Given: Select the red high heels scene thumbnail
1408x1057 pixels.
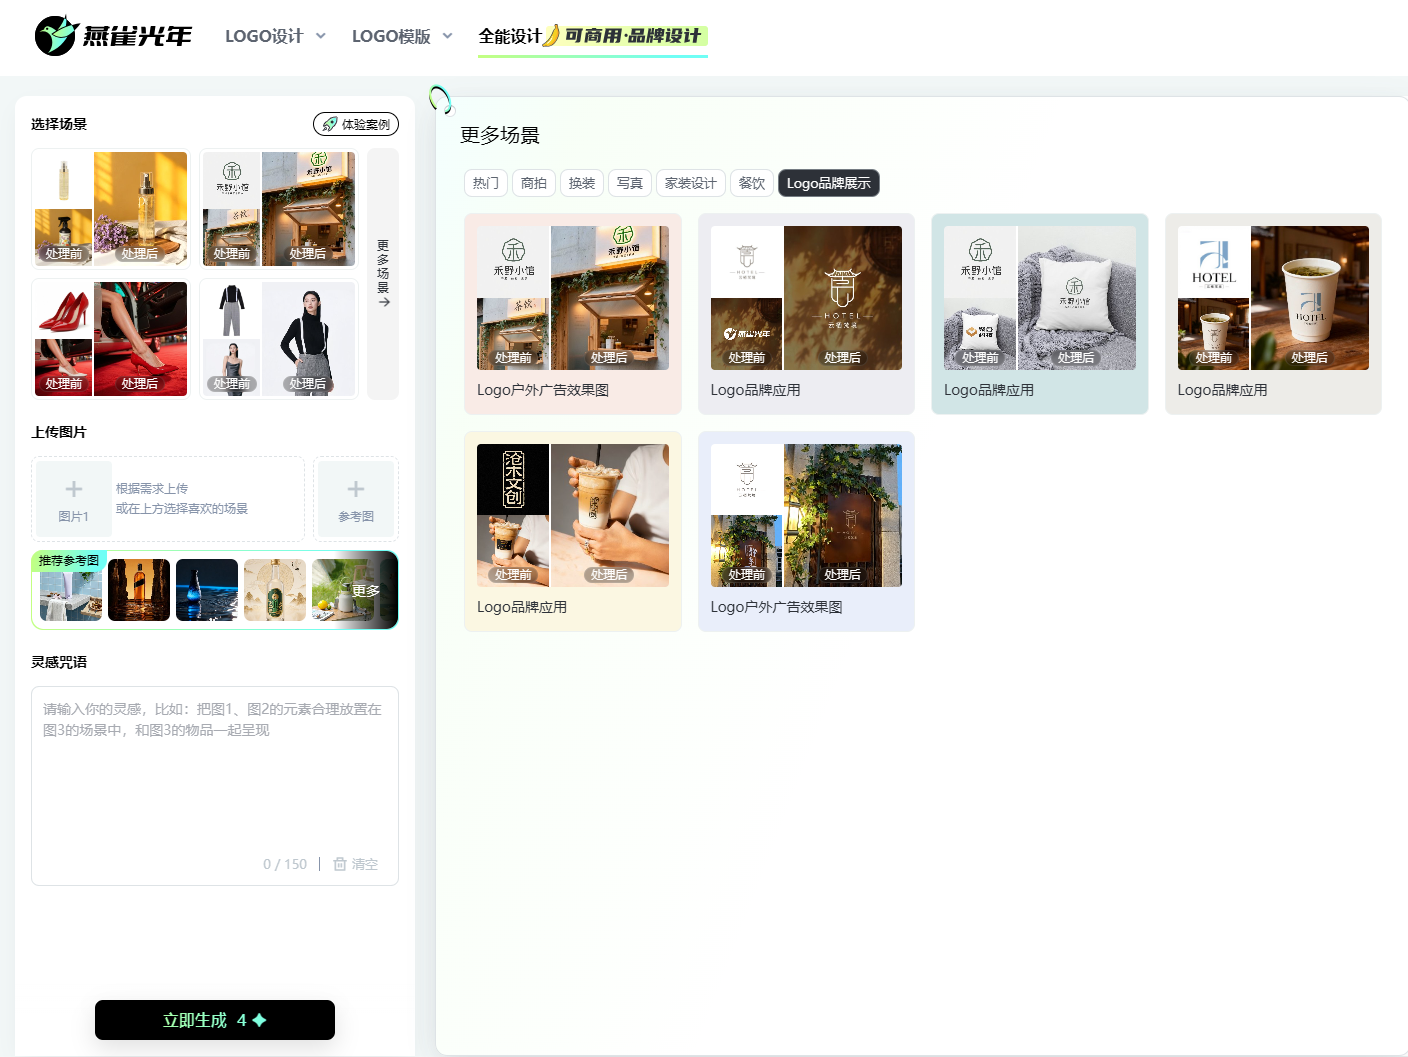Looking at the screenshot, I should [111, 339].
